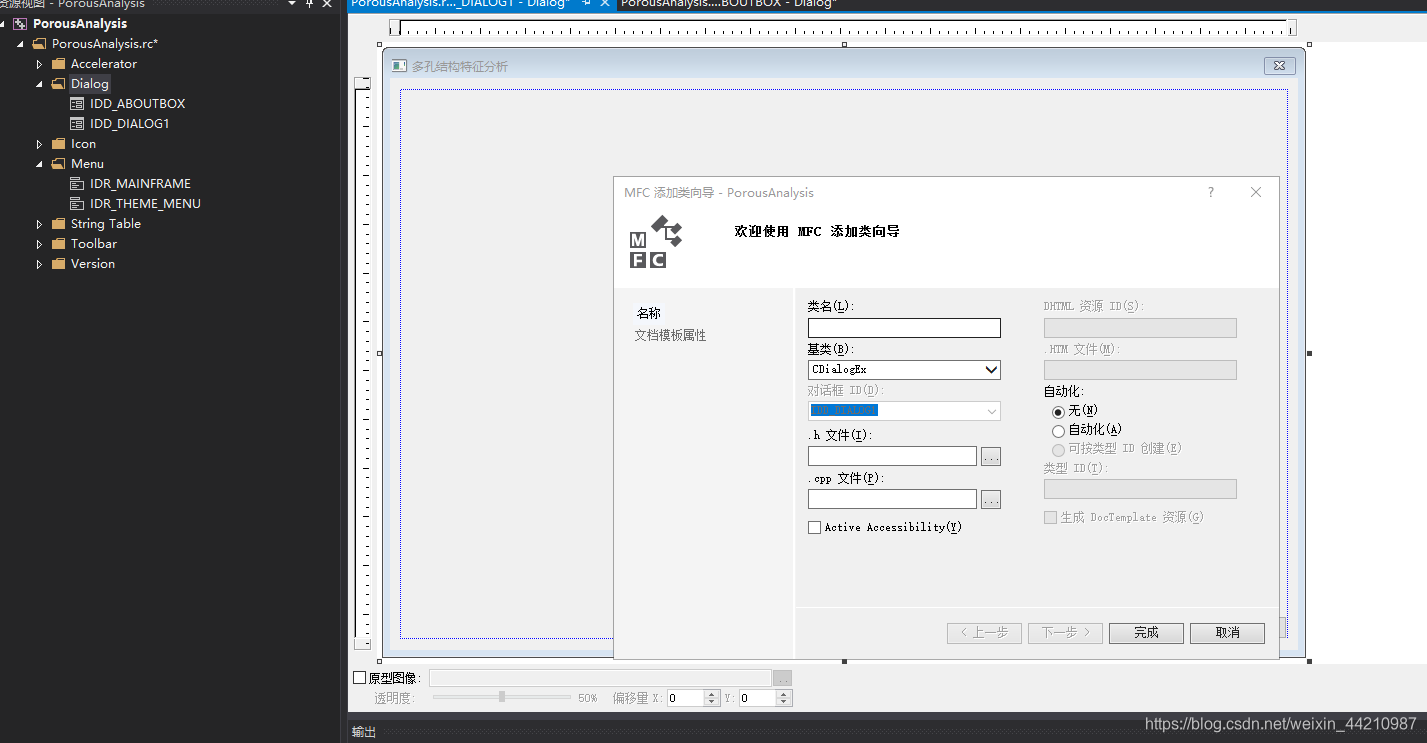The image size is (1427, 743).
Task: Click the .cpp 文件 input field
Action: [892, 499]
